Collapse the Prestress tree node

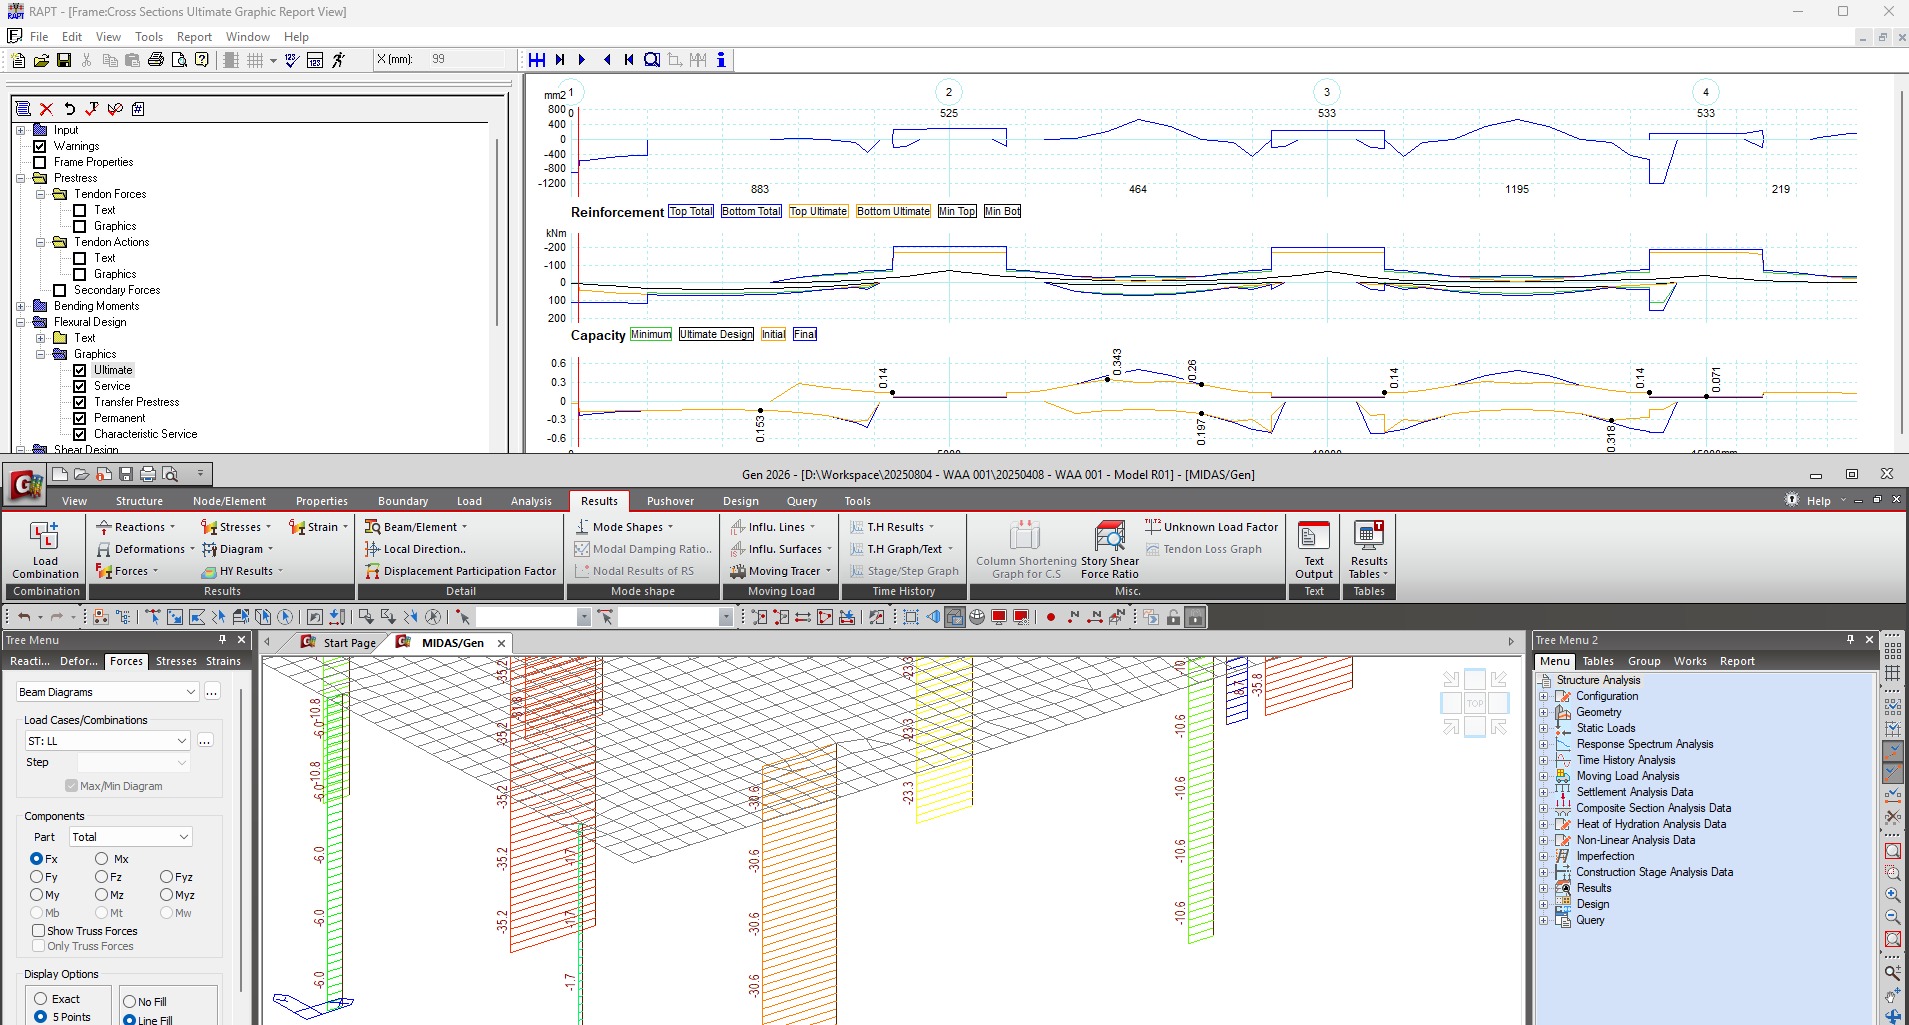click(x=20, y=178)
